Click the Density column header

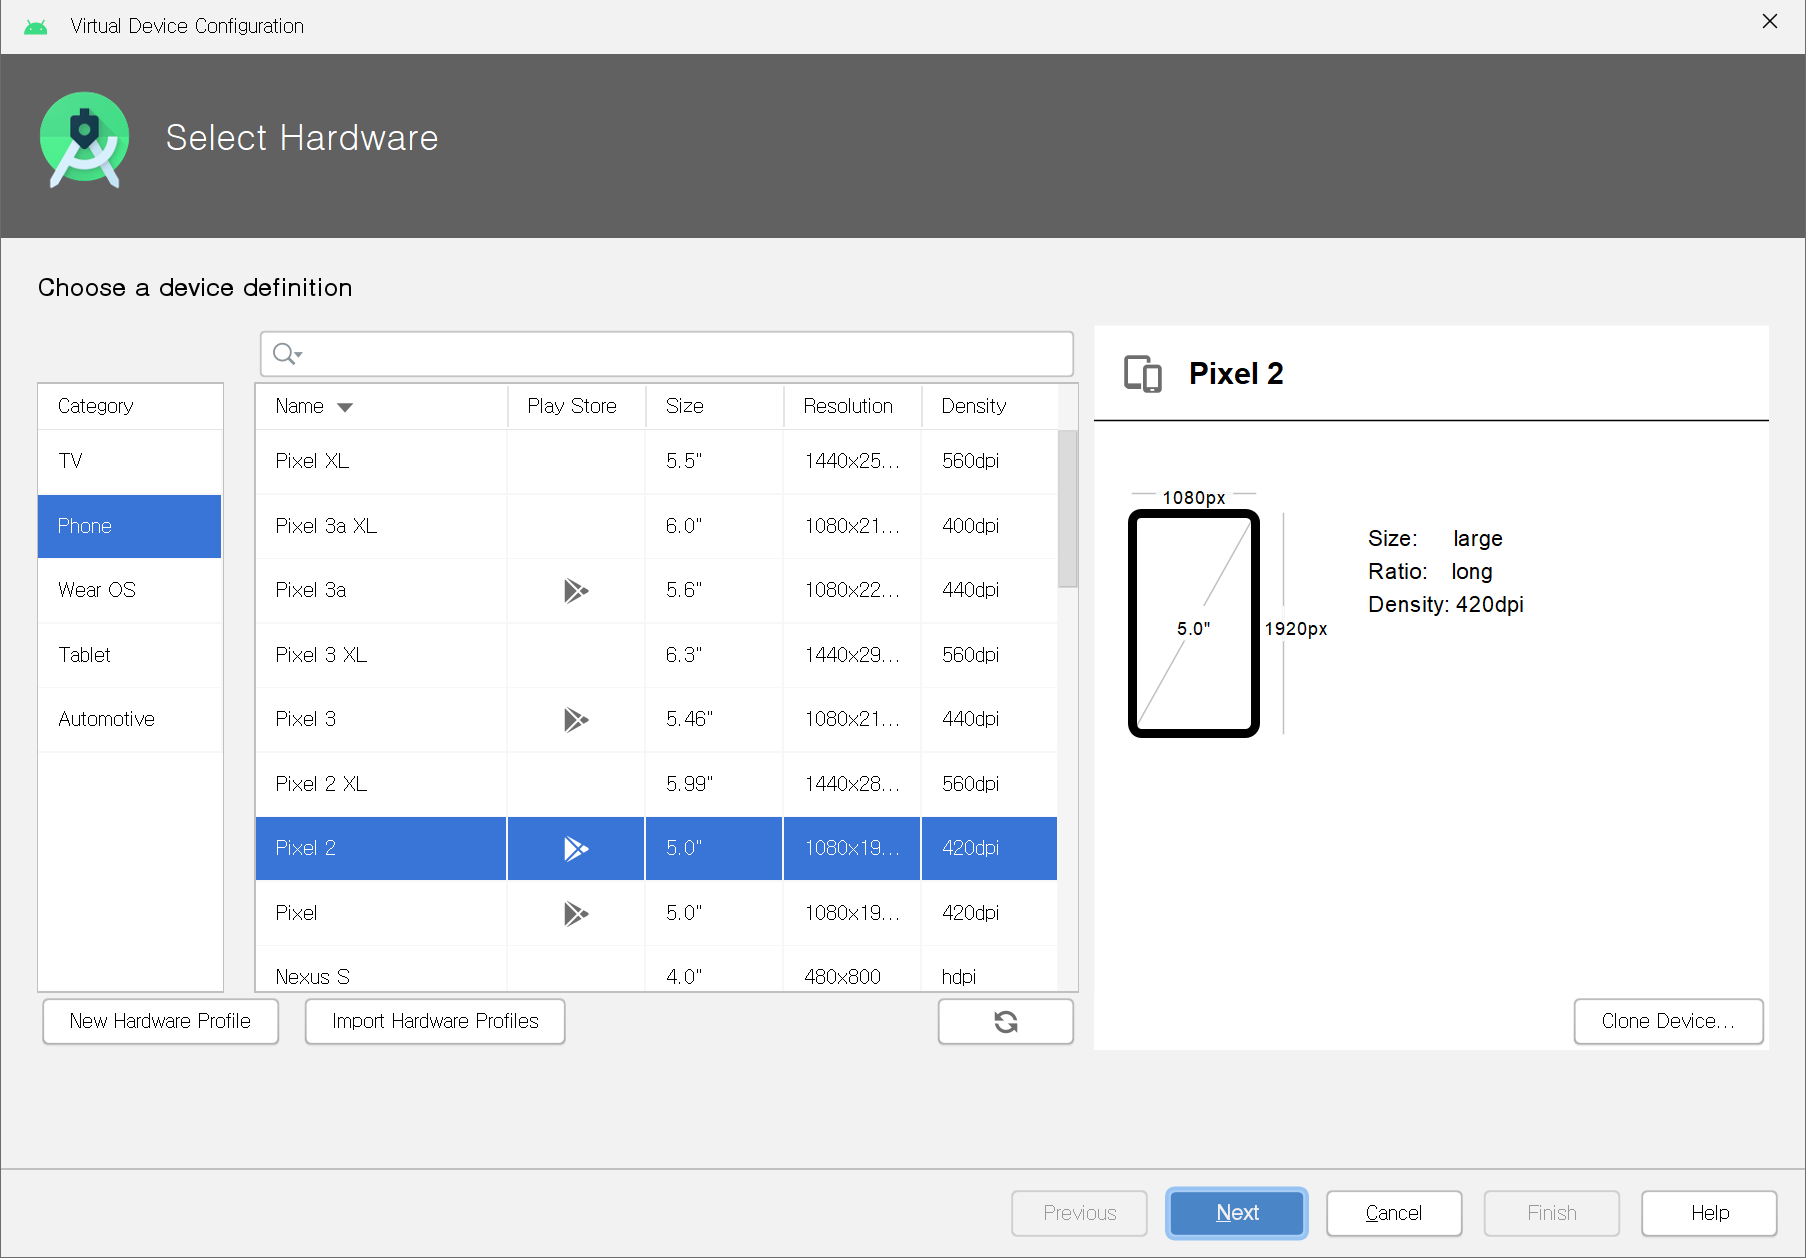[x=989, y=406]
